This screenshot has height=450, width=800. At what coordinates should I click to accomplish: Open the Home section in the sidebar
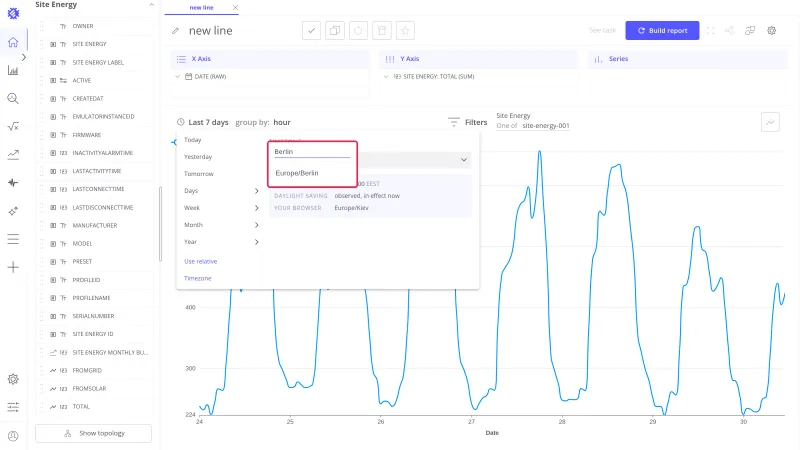[13, 42]
